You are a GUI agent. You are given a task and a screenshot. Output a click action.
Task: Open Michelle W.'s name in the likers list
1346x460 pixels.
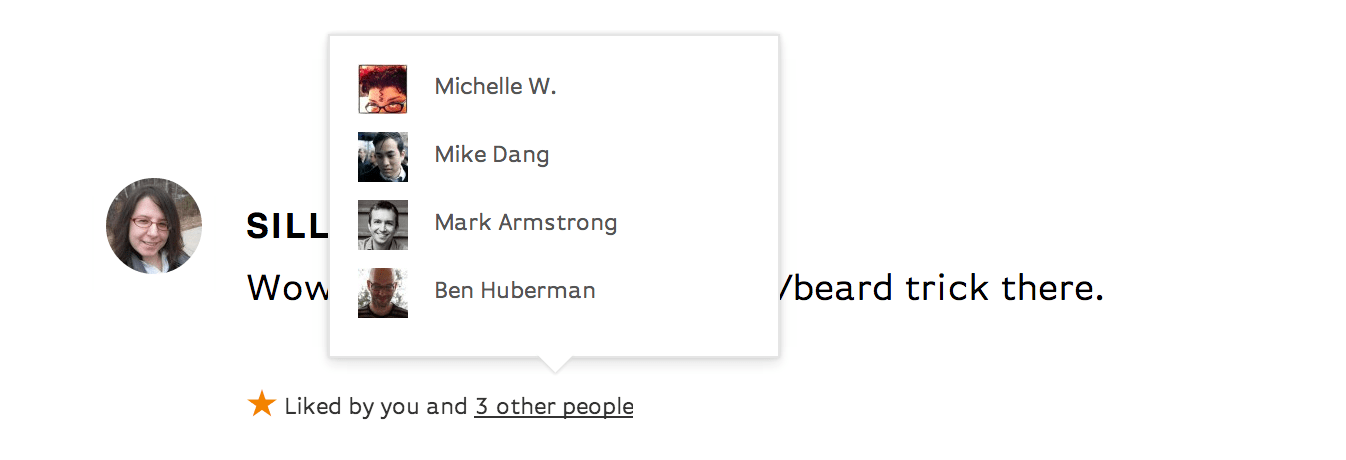coord(495,87)
